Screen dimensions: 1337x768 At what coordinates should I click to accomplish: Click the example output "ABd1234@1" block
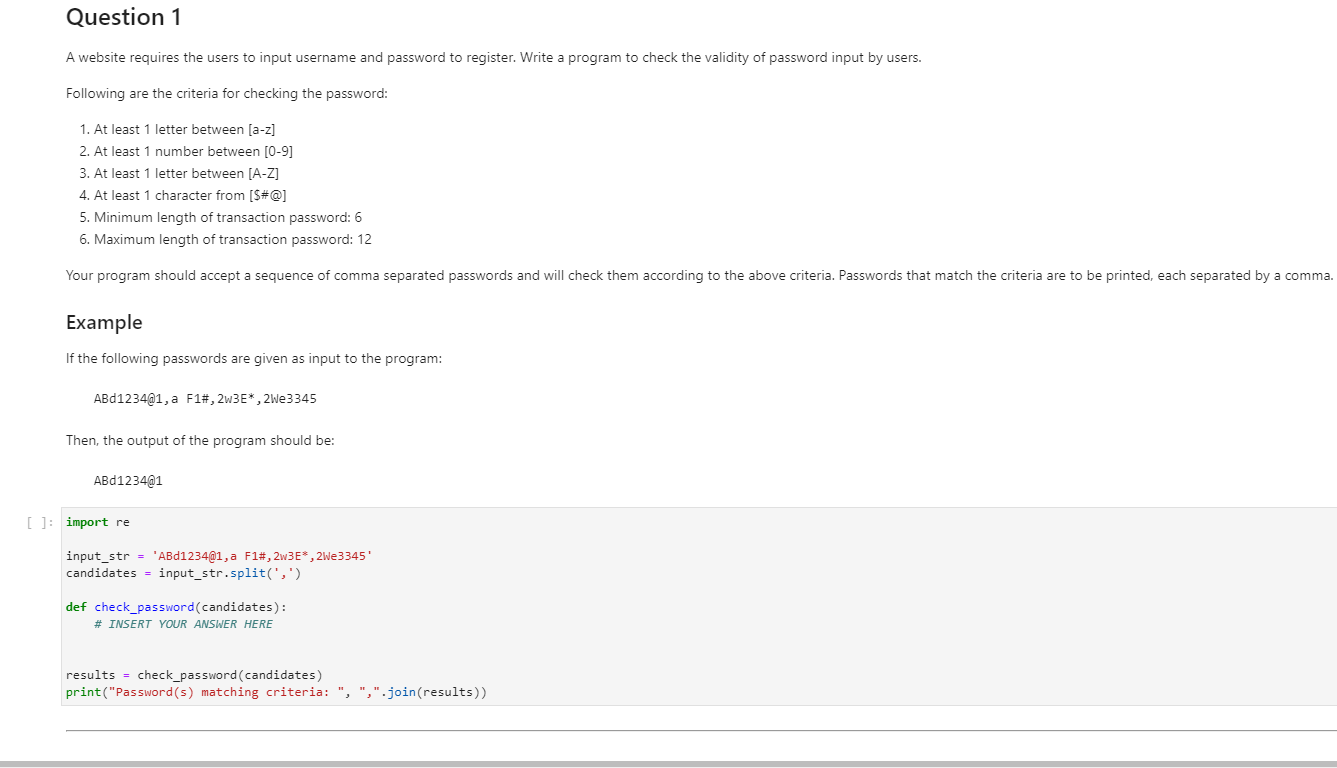[x=128, y=481]
